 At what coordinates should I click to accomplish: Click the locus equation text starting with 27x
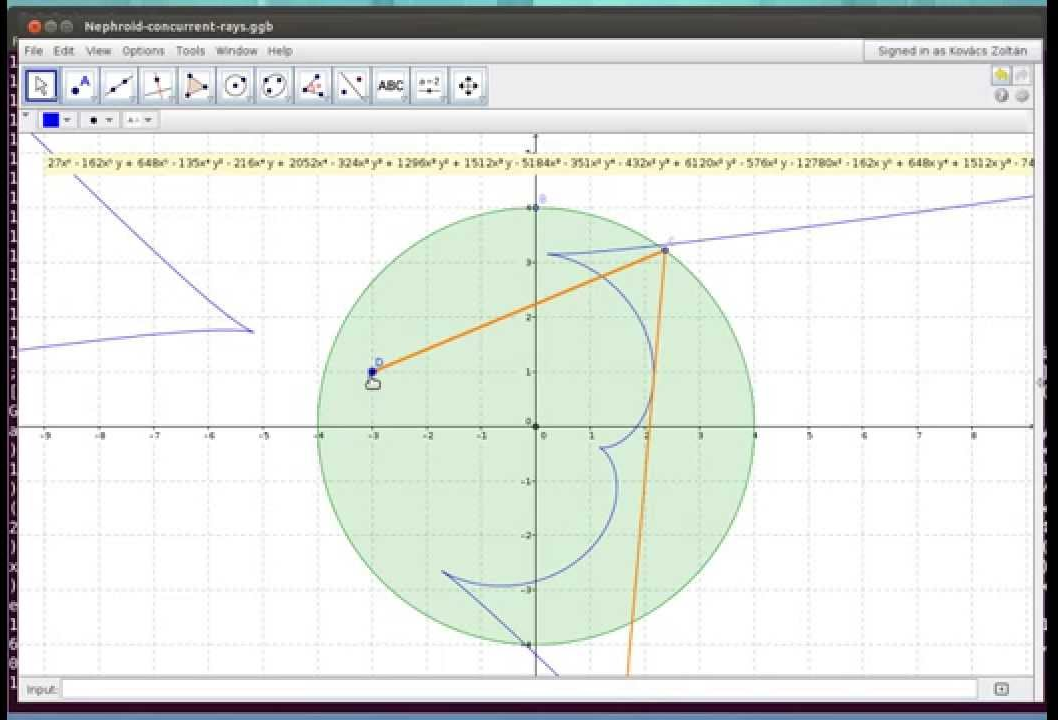[x=538, y=163]
